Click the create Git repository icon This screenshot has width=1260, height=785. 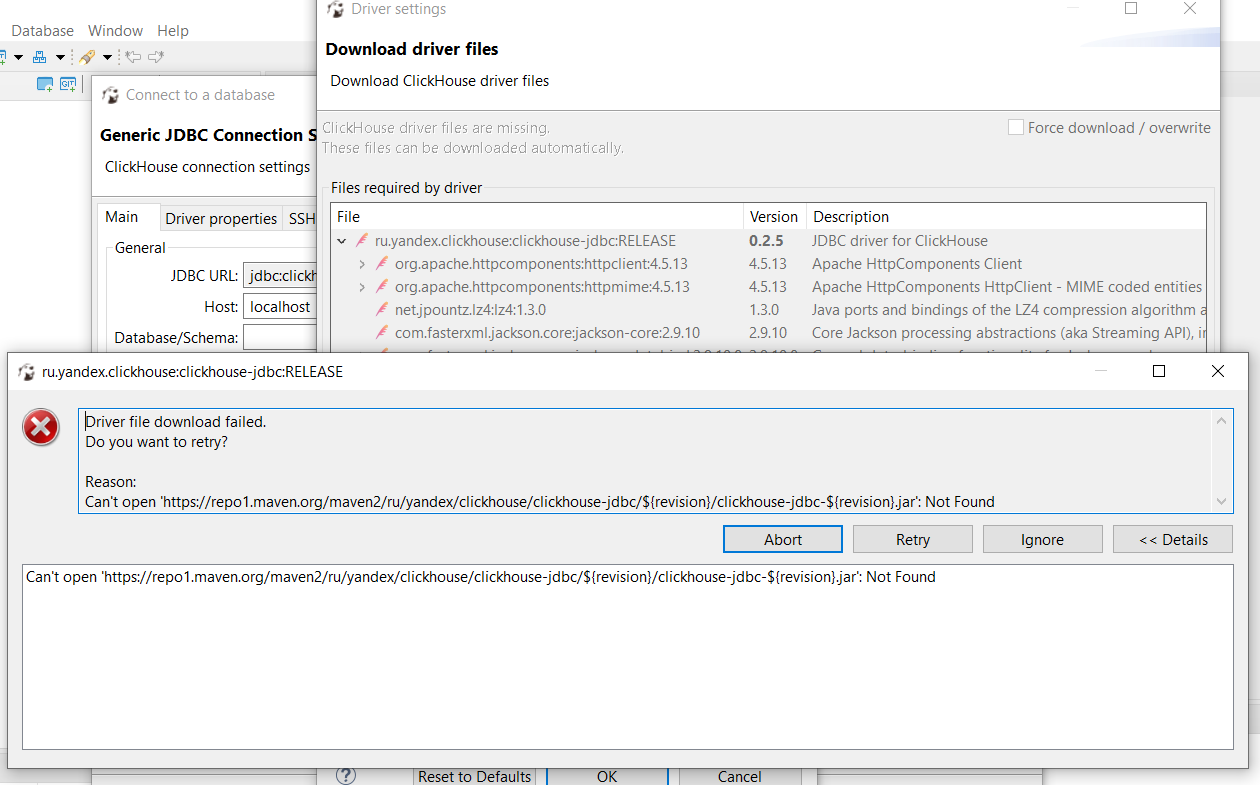pos(67,84)
